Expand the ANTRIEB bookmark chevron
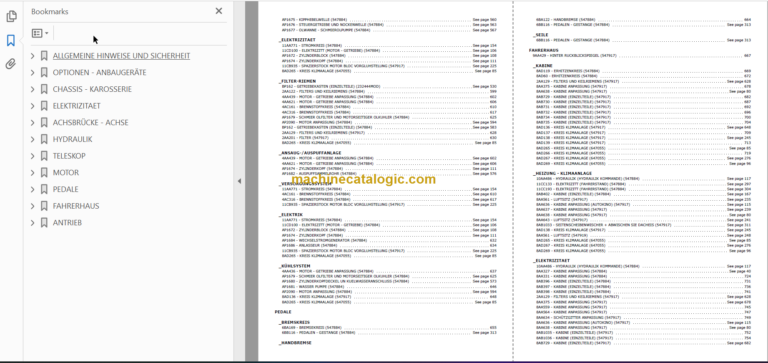Screen dimensions: 768x363 tap(32, 222)
